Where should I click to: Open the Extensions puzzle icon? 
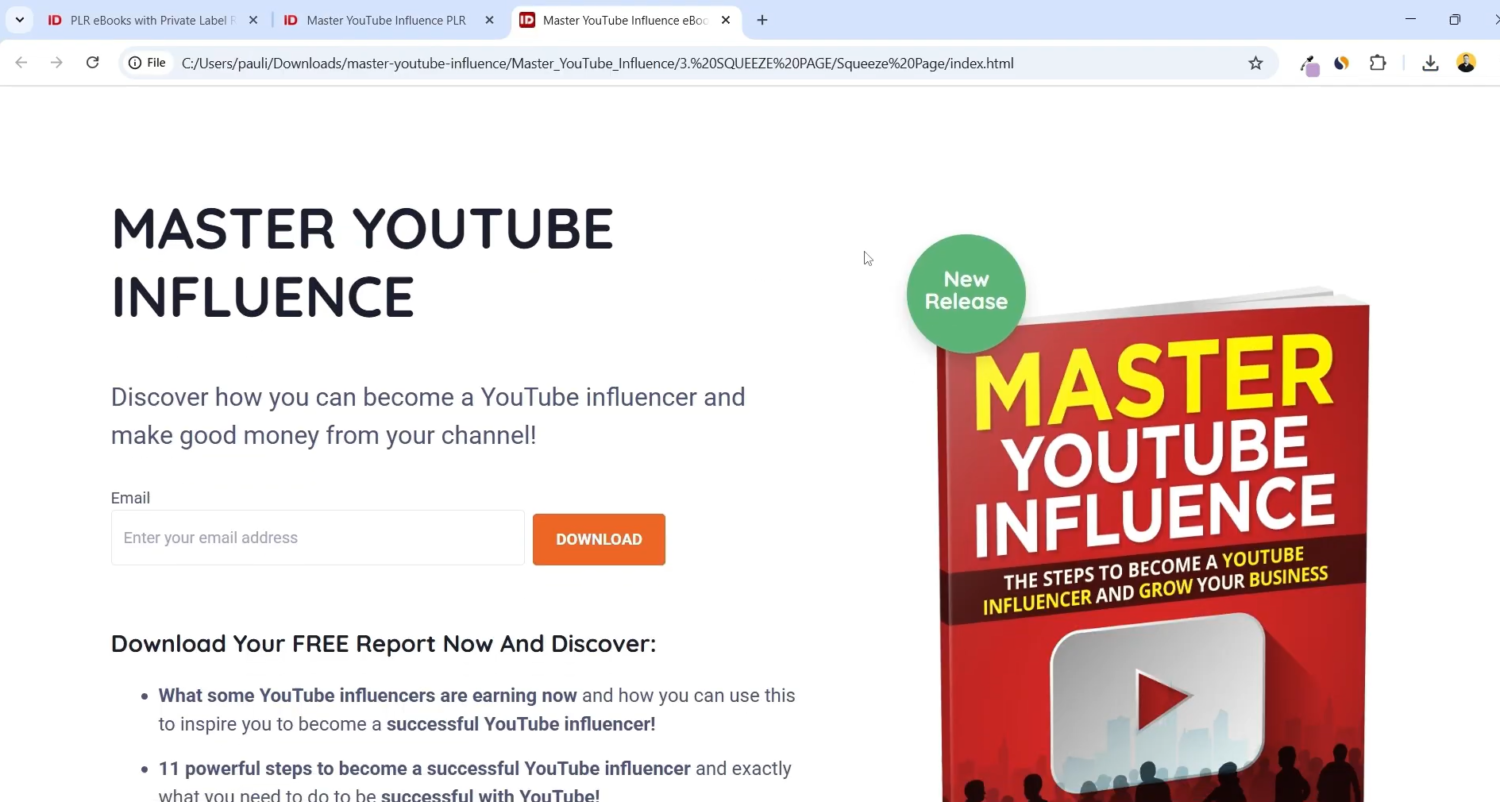pyautogui.click(x=1377, y=63)
